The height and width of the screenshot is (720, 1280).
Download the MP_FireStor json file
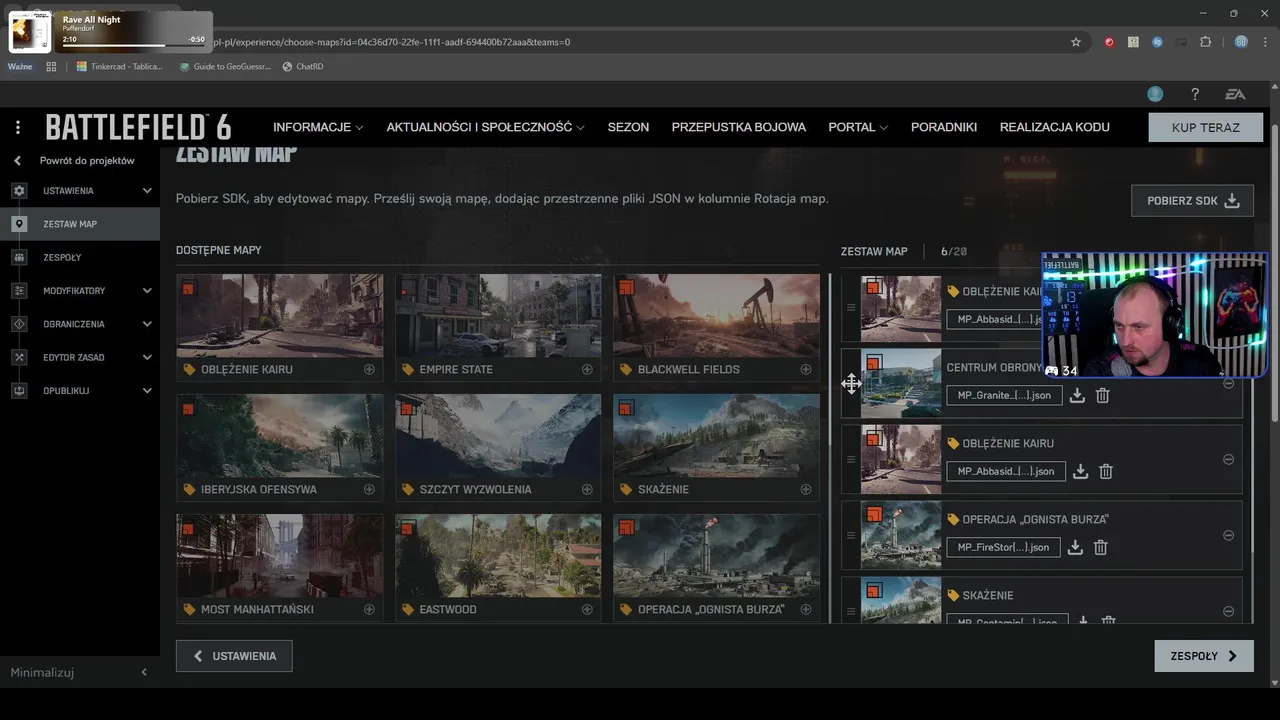click(1075, 547)
